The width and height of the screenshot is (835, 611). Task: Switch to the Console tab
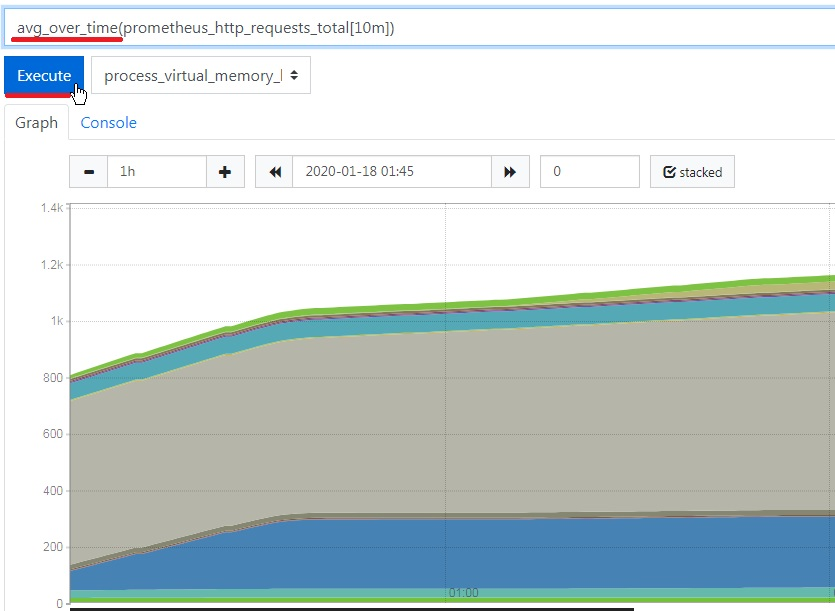click(x=109, y=123)
